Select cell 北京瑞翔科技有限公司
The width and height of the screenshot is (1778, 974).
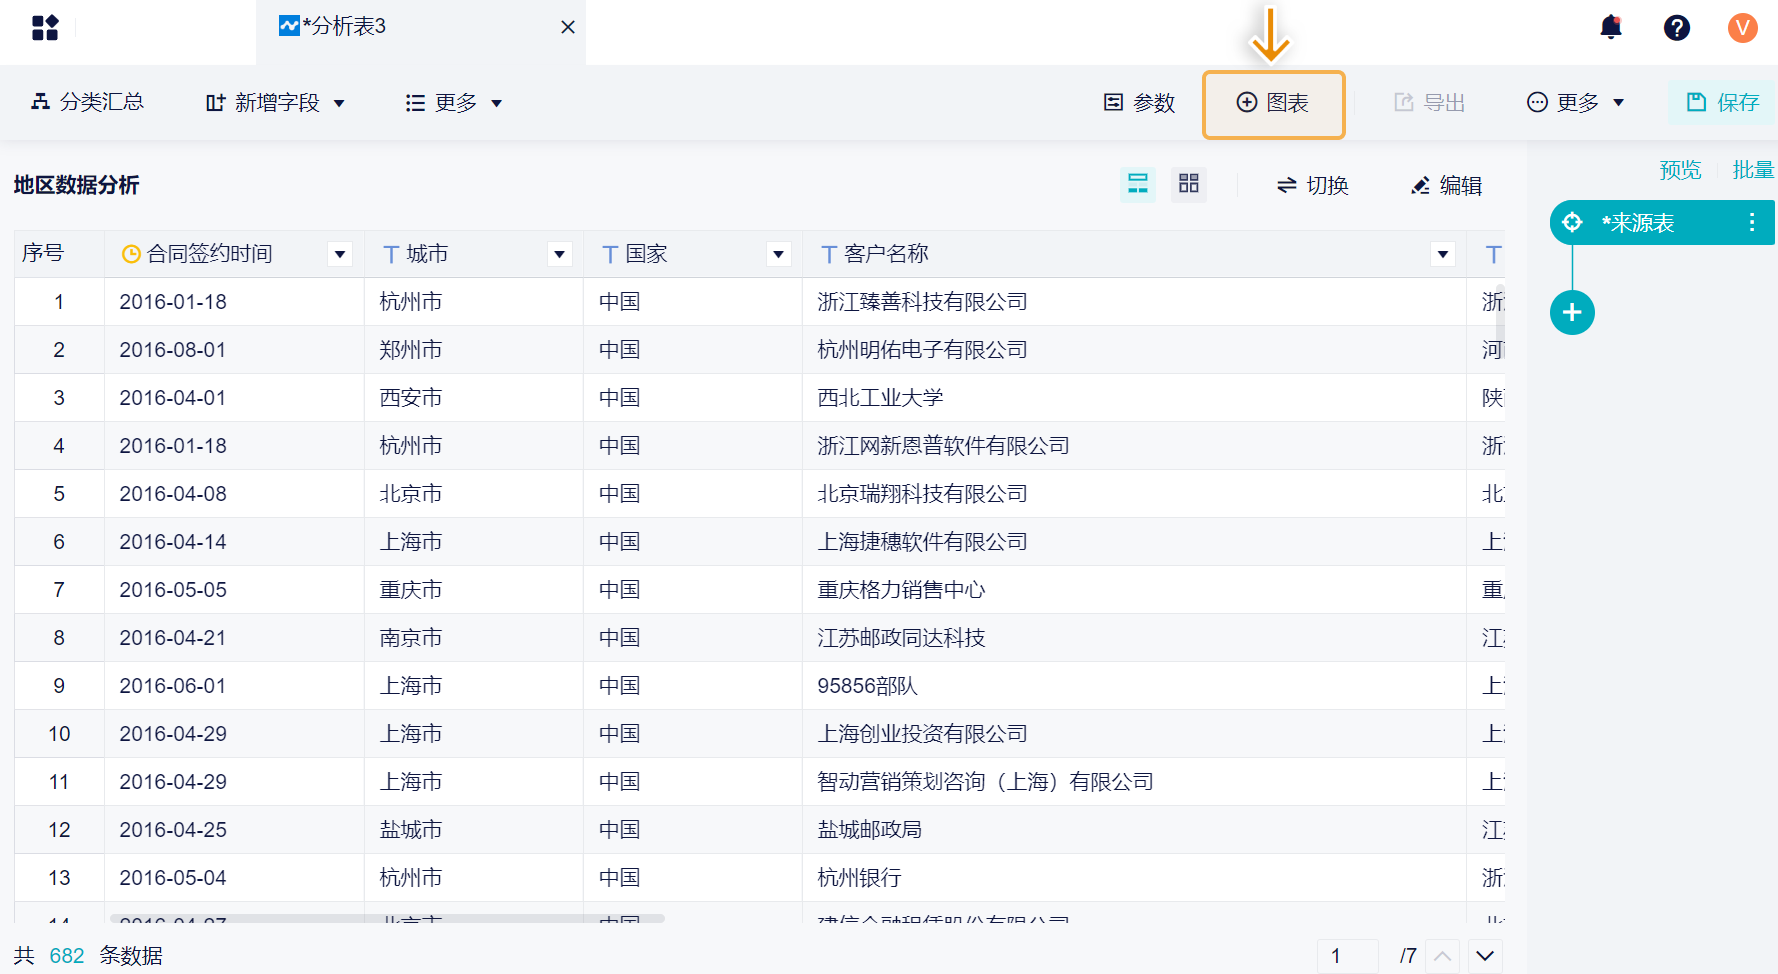point(1134,494)
